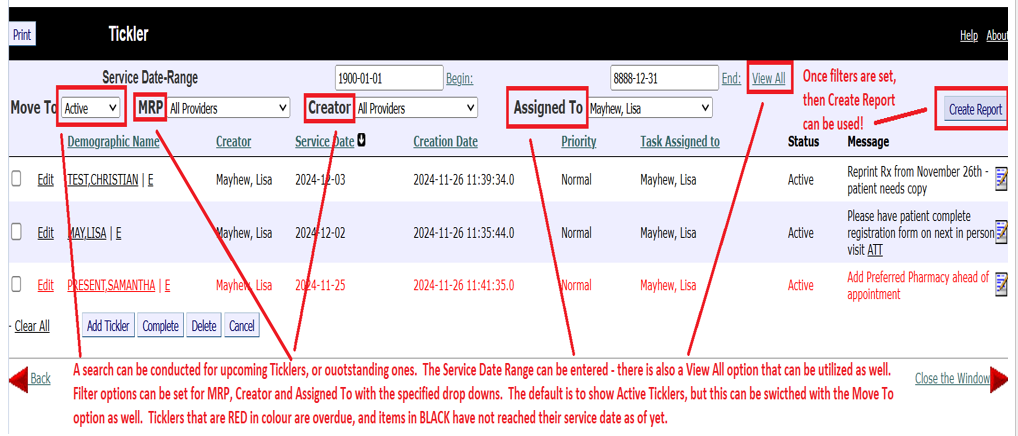Open the About menu link
The height and width of the screenshot is (436, 1018).
coord(997,35)
